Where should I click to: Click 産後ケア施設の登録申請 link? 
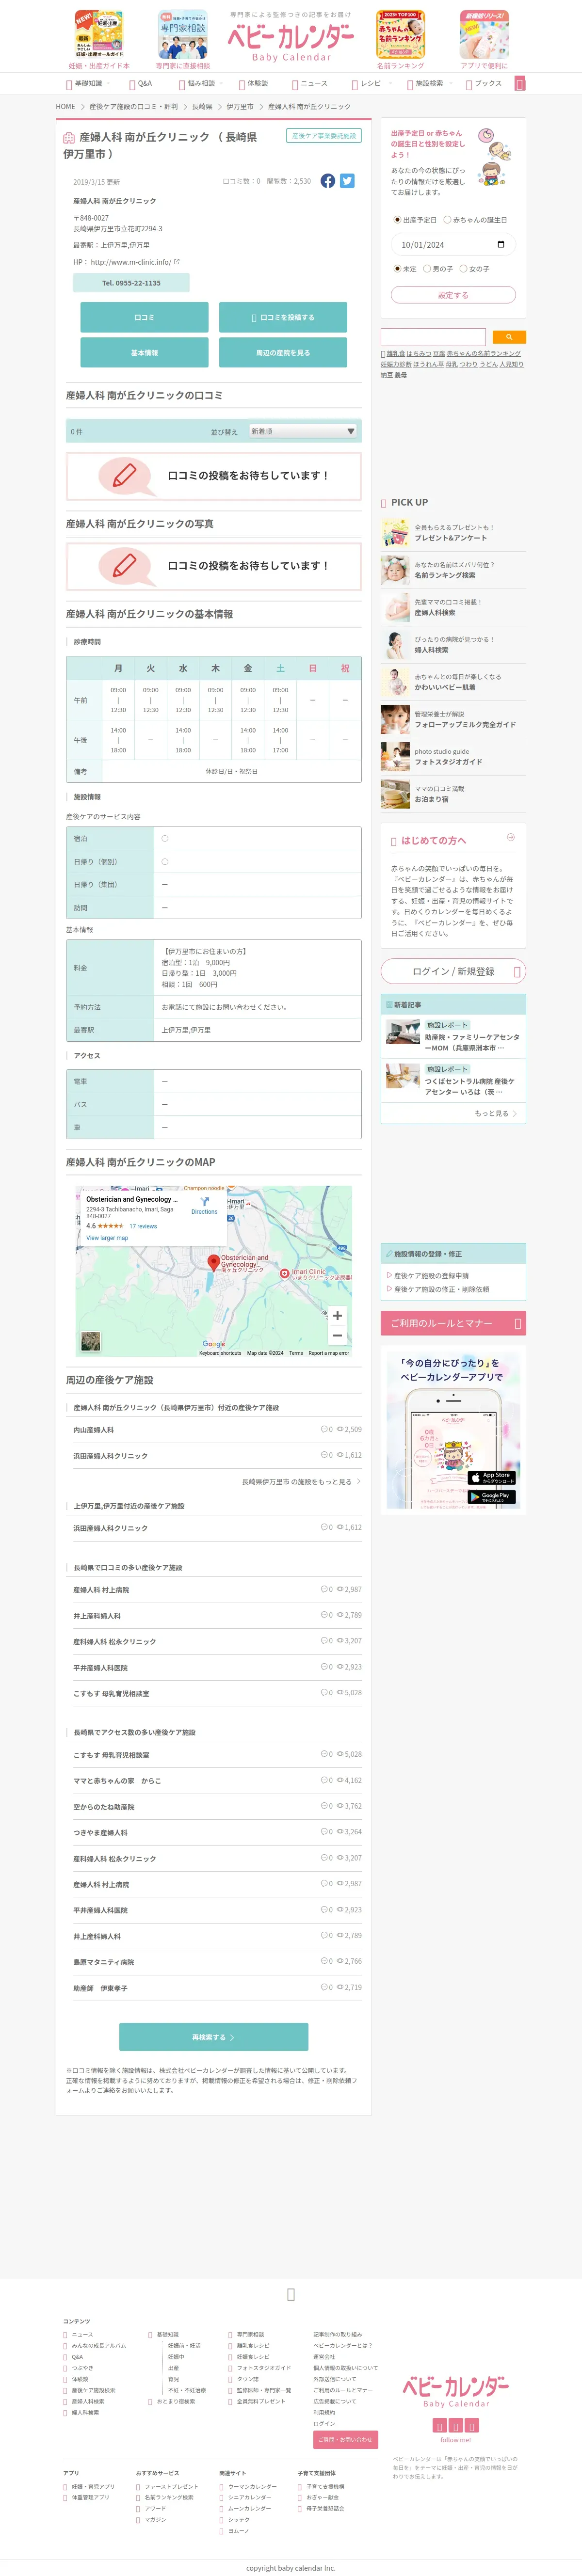click(431, 1276)
